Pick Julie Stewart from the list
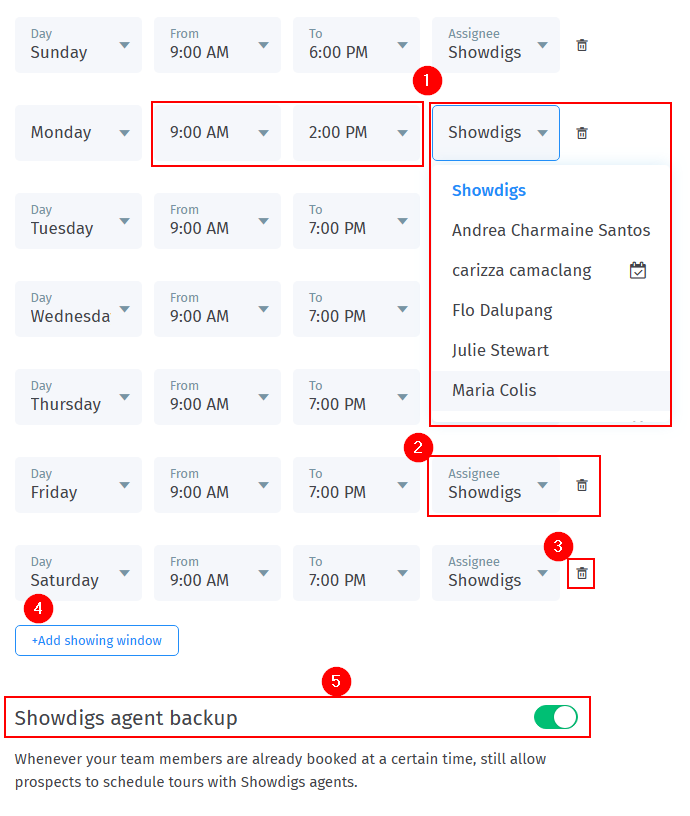Viewport: 690px width, 816px height. 500,350
